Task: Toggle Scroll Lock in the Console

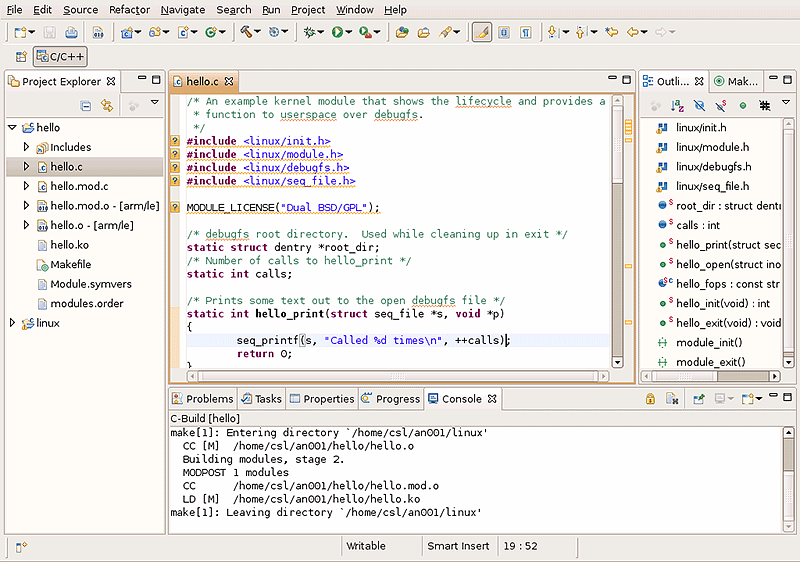Action: tap(650, 399)
